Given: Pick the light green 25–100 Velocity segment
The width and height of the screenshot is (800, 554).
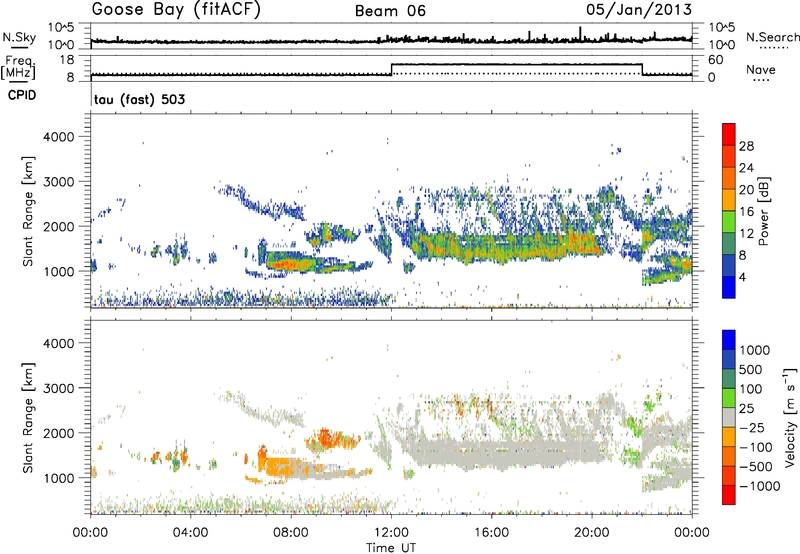Looking at the screenshot, I should point(729,398).
